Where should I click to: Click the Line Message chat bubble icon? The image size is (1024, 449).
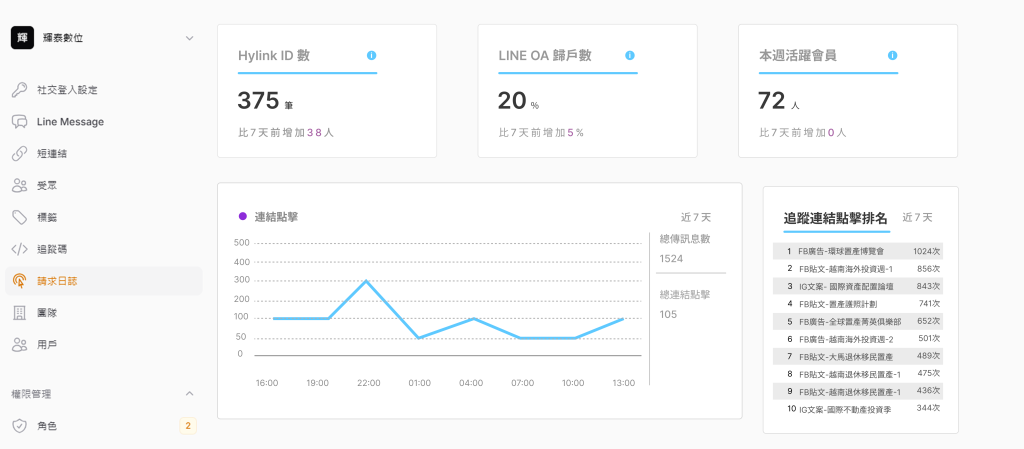[19, 122]
